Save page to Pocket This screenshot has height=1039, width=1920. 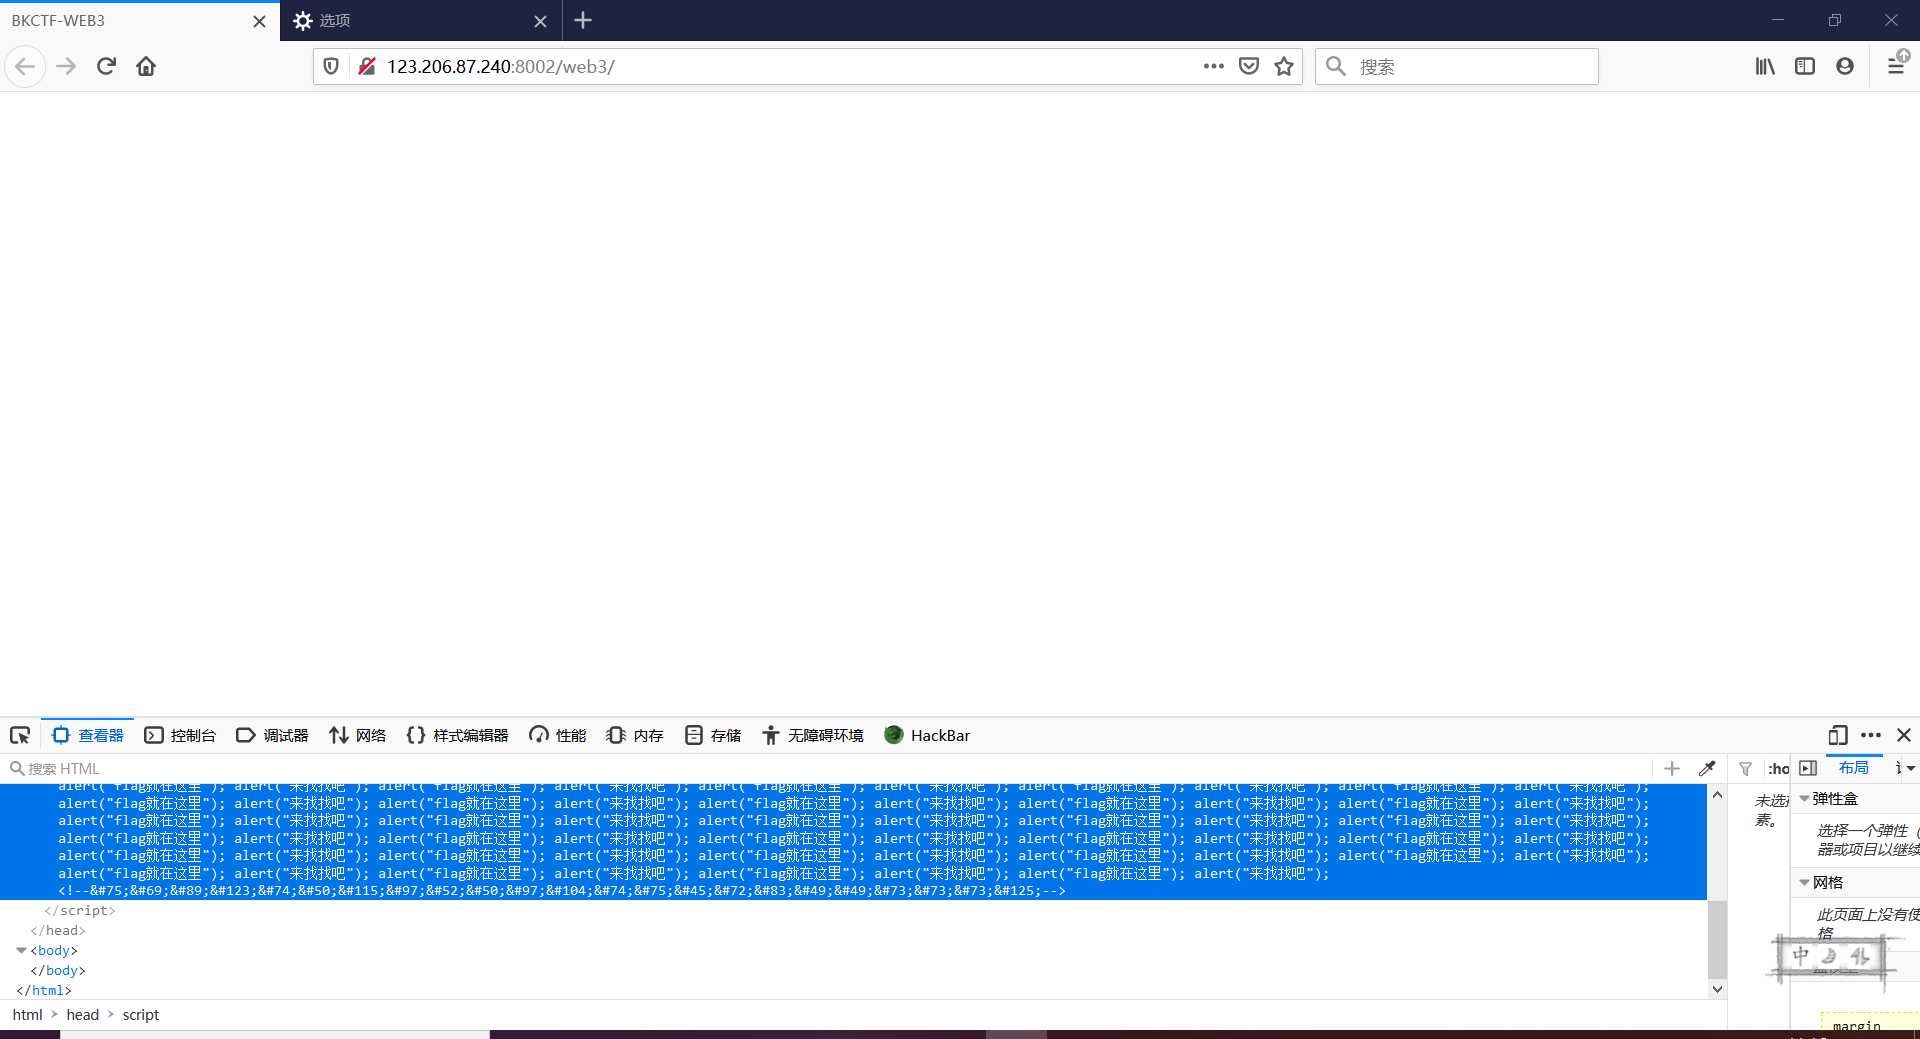coord(1248,66)
